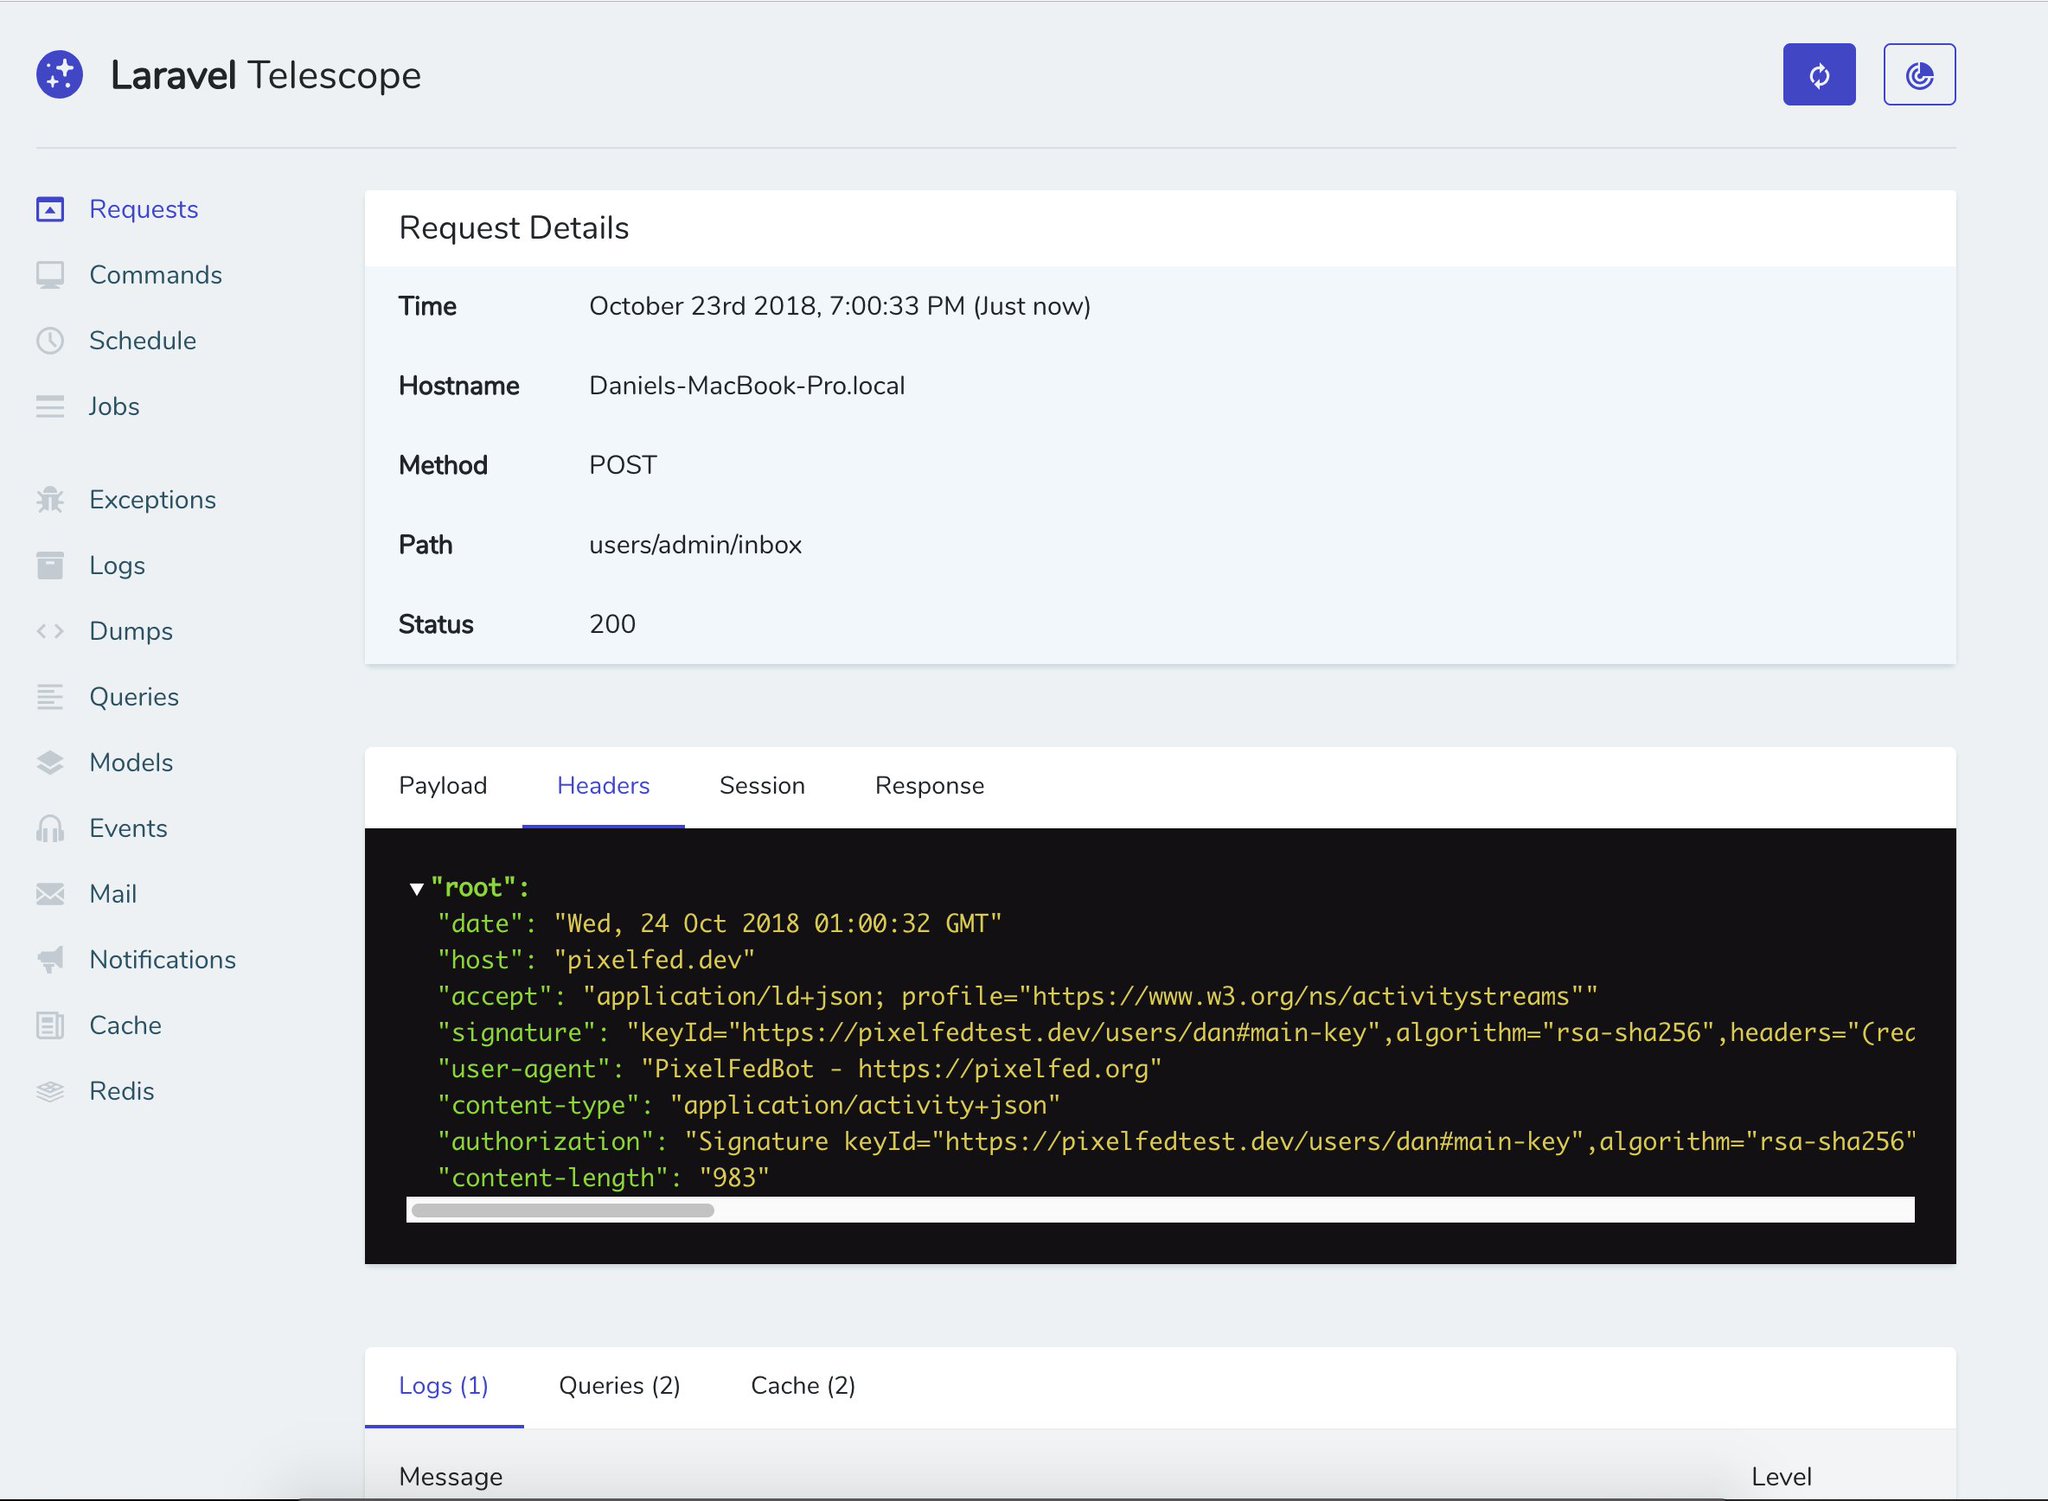Click the Laravel Telescope logo icon
This screenshot has height=1501, width=2048.
pyautogui.click(x=60, y=75)
